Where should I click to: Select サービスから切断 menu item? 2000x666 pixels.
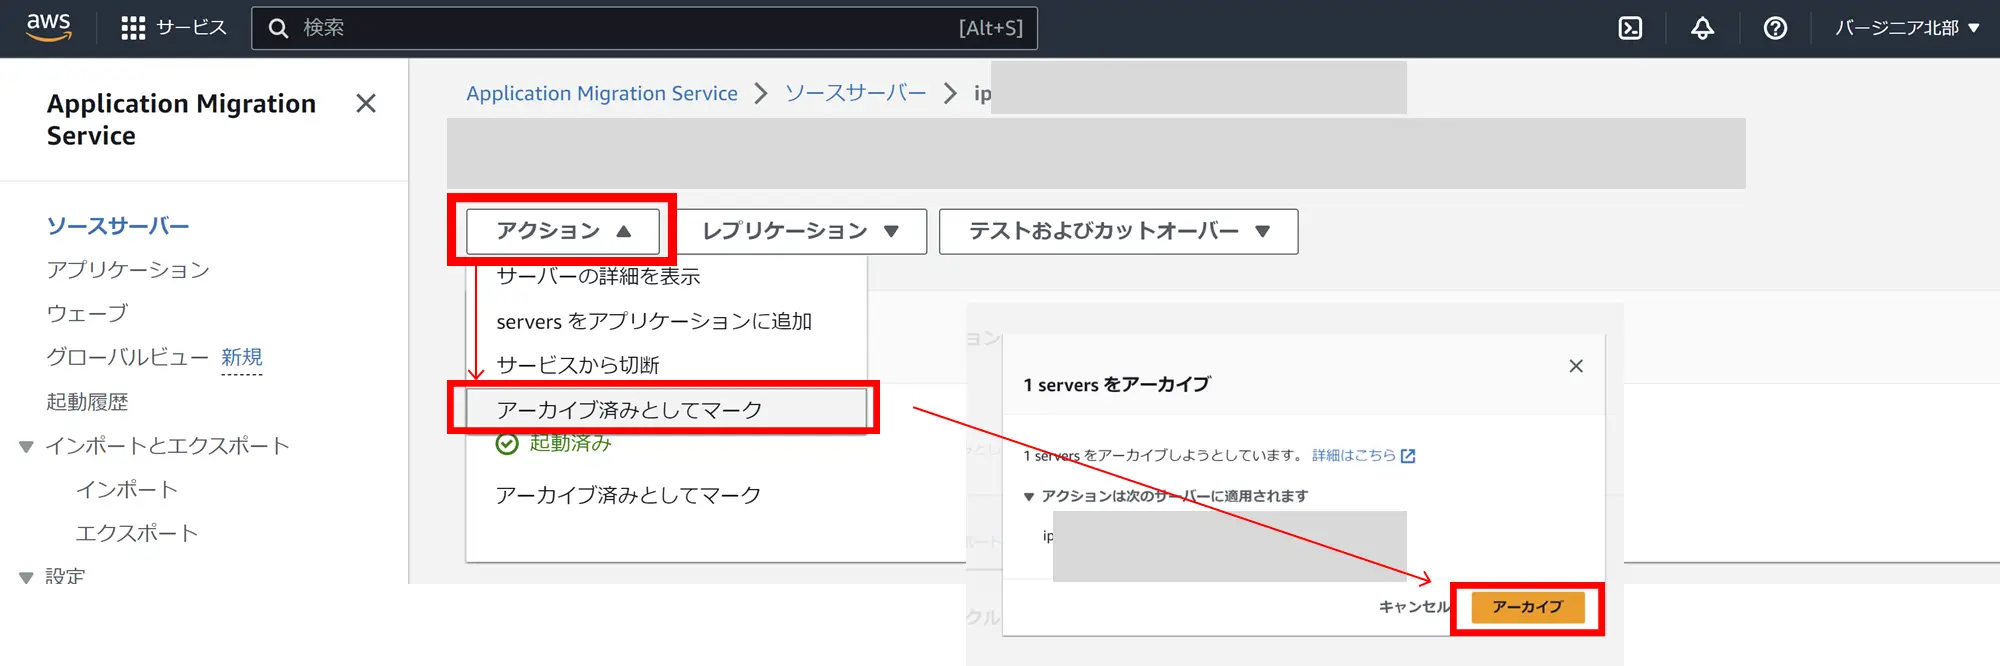[666, 365]
